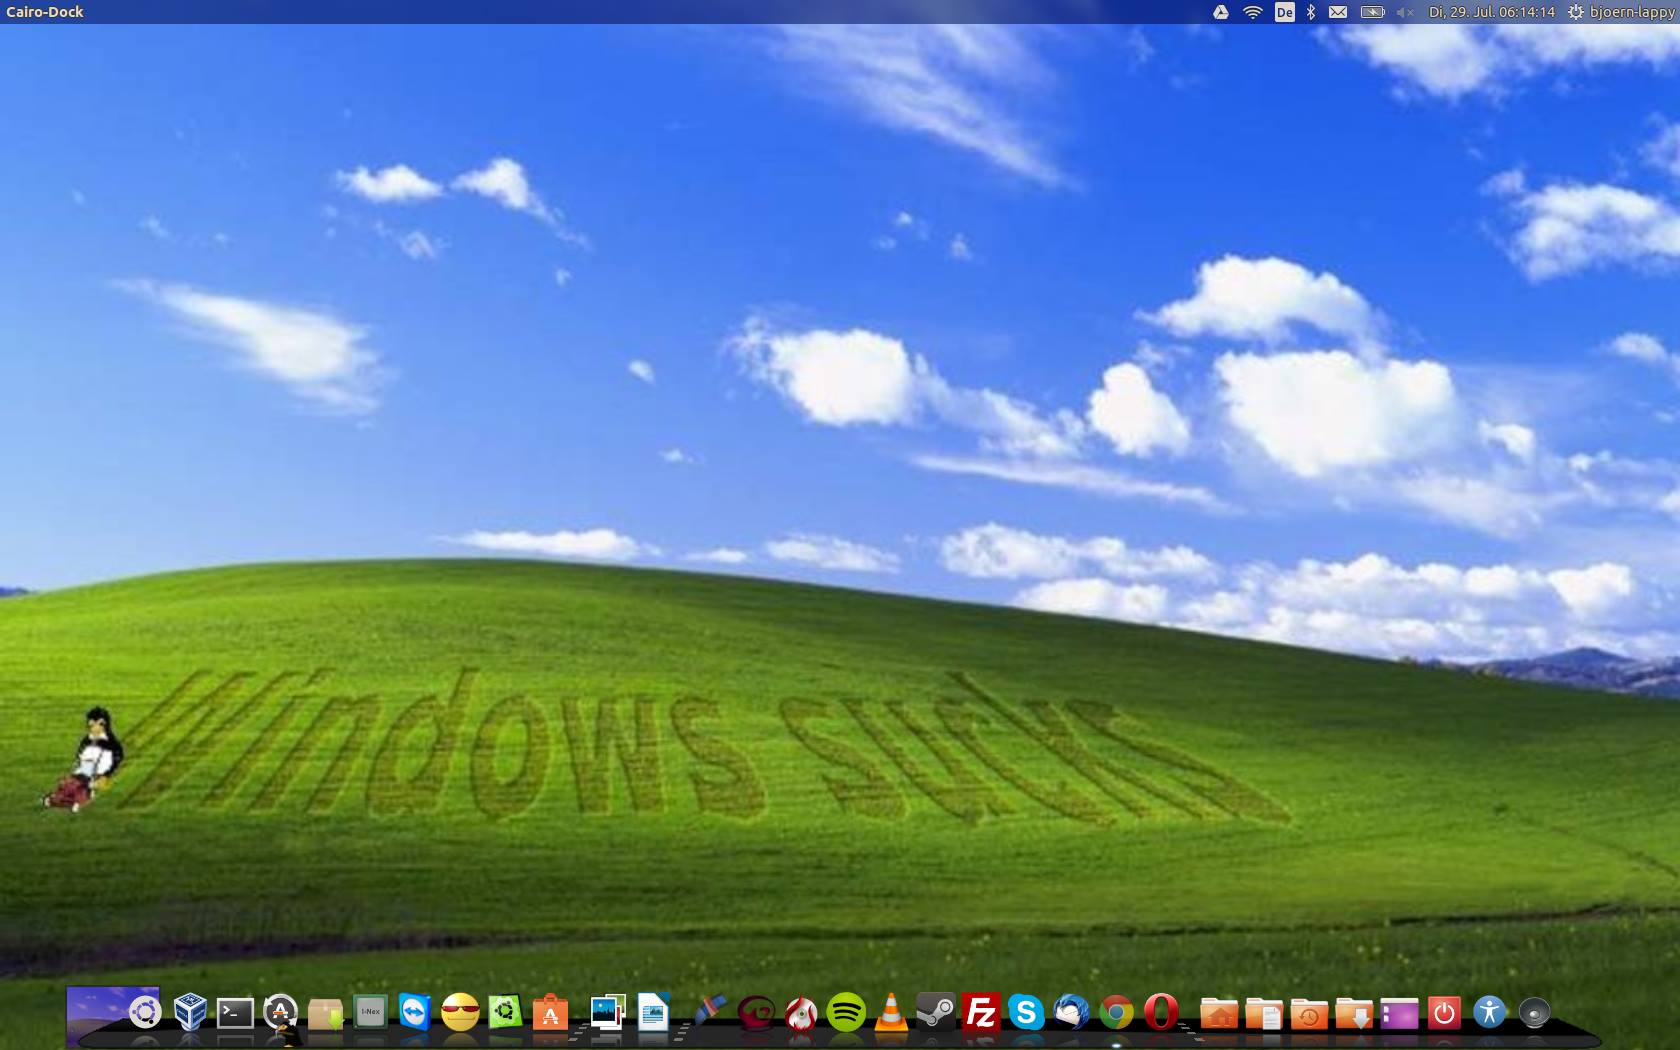Open TeamViewer from the dock
1680x1050 pixels.
[415, 1012]
